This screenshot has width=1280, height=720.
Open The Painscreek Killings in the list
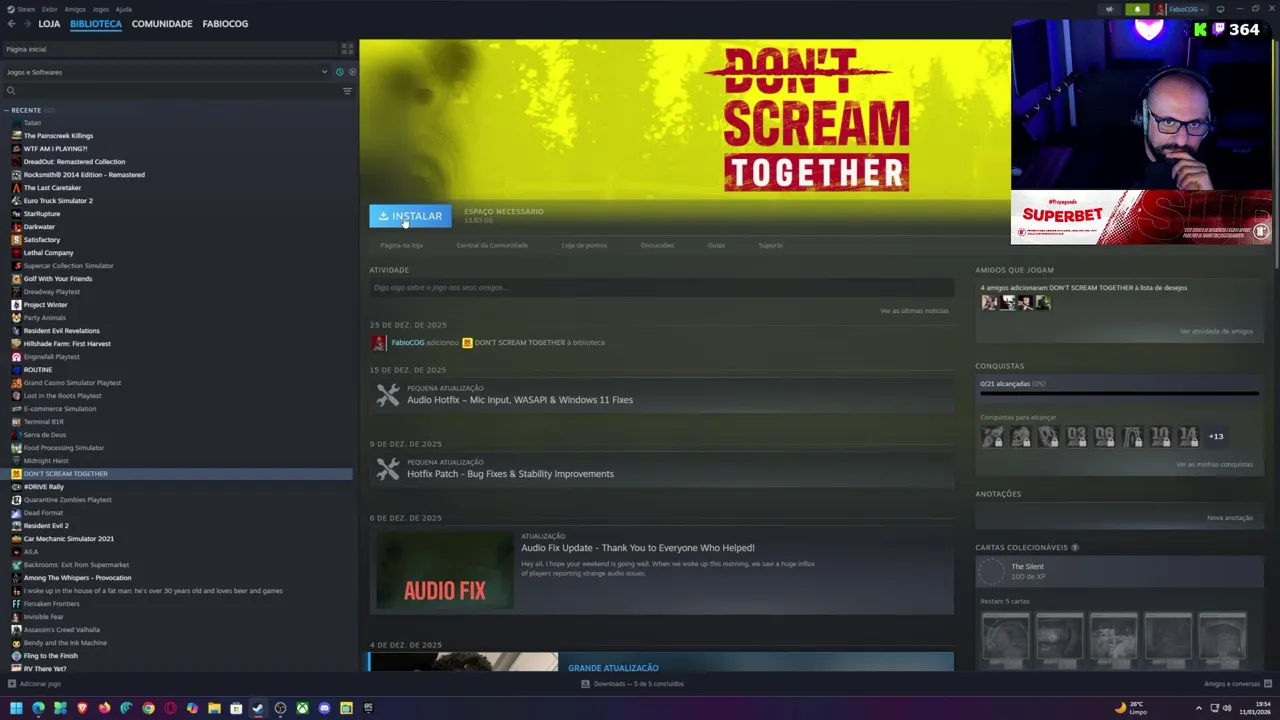(x=58, y=136)
